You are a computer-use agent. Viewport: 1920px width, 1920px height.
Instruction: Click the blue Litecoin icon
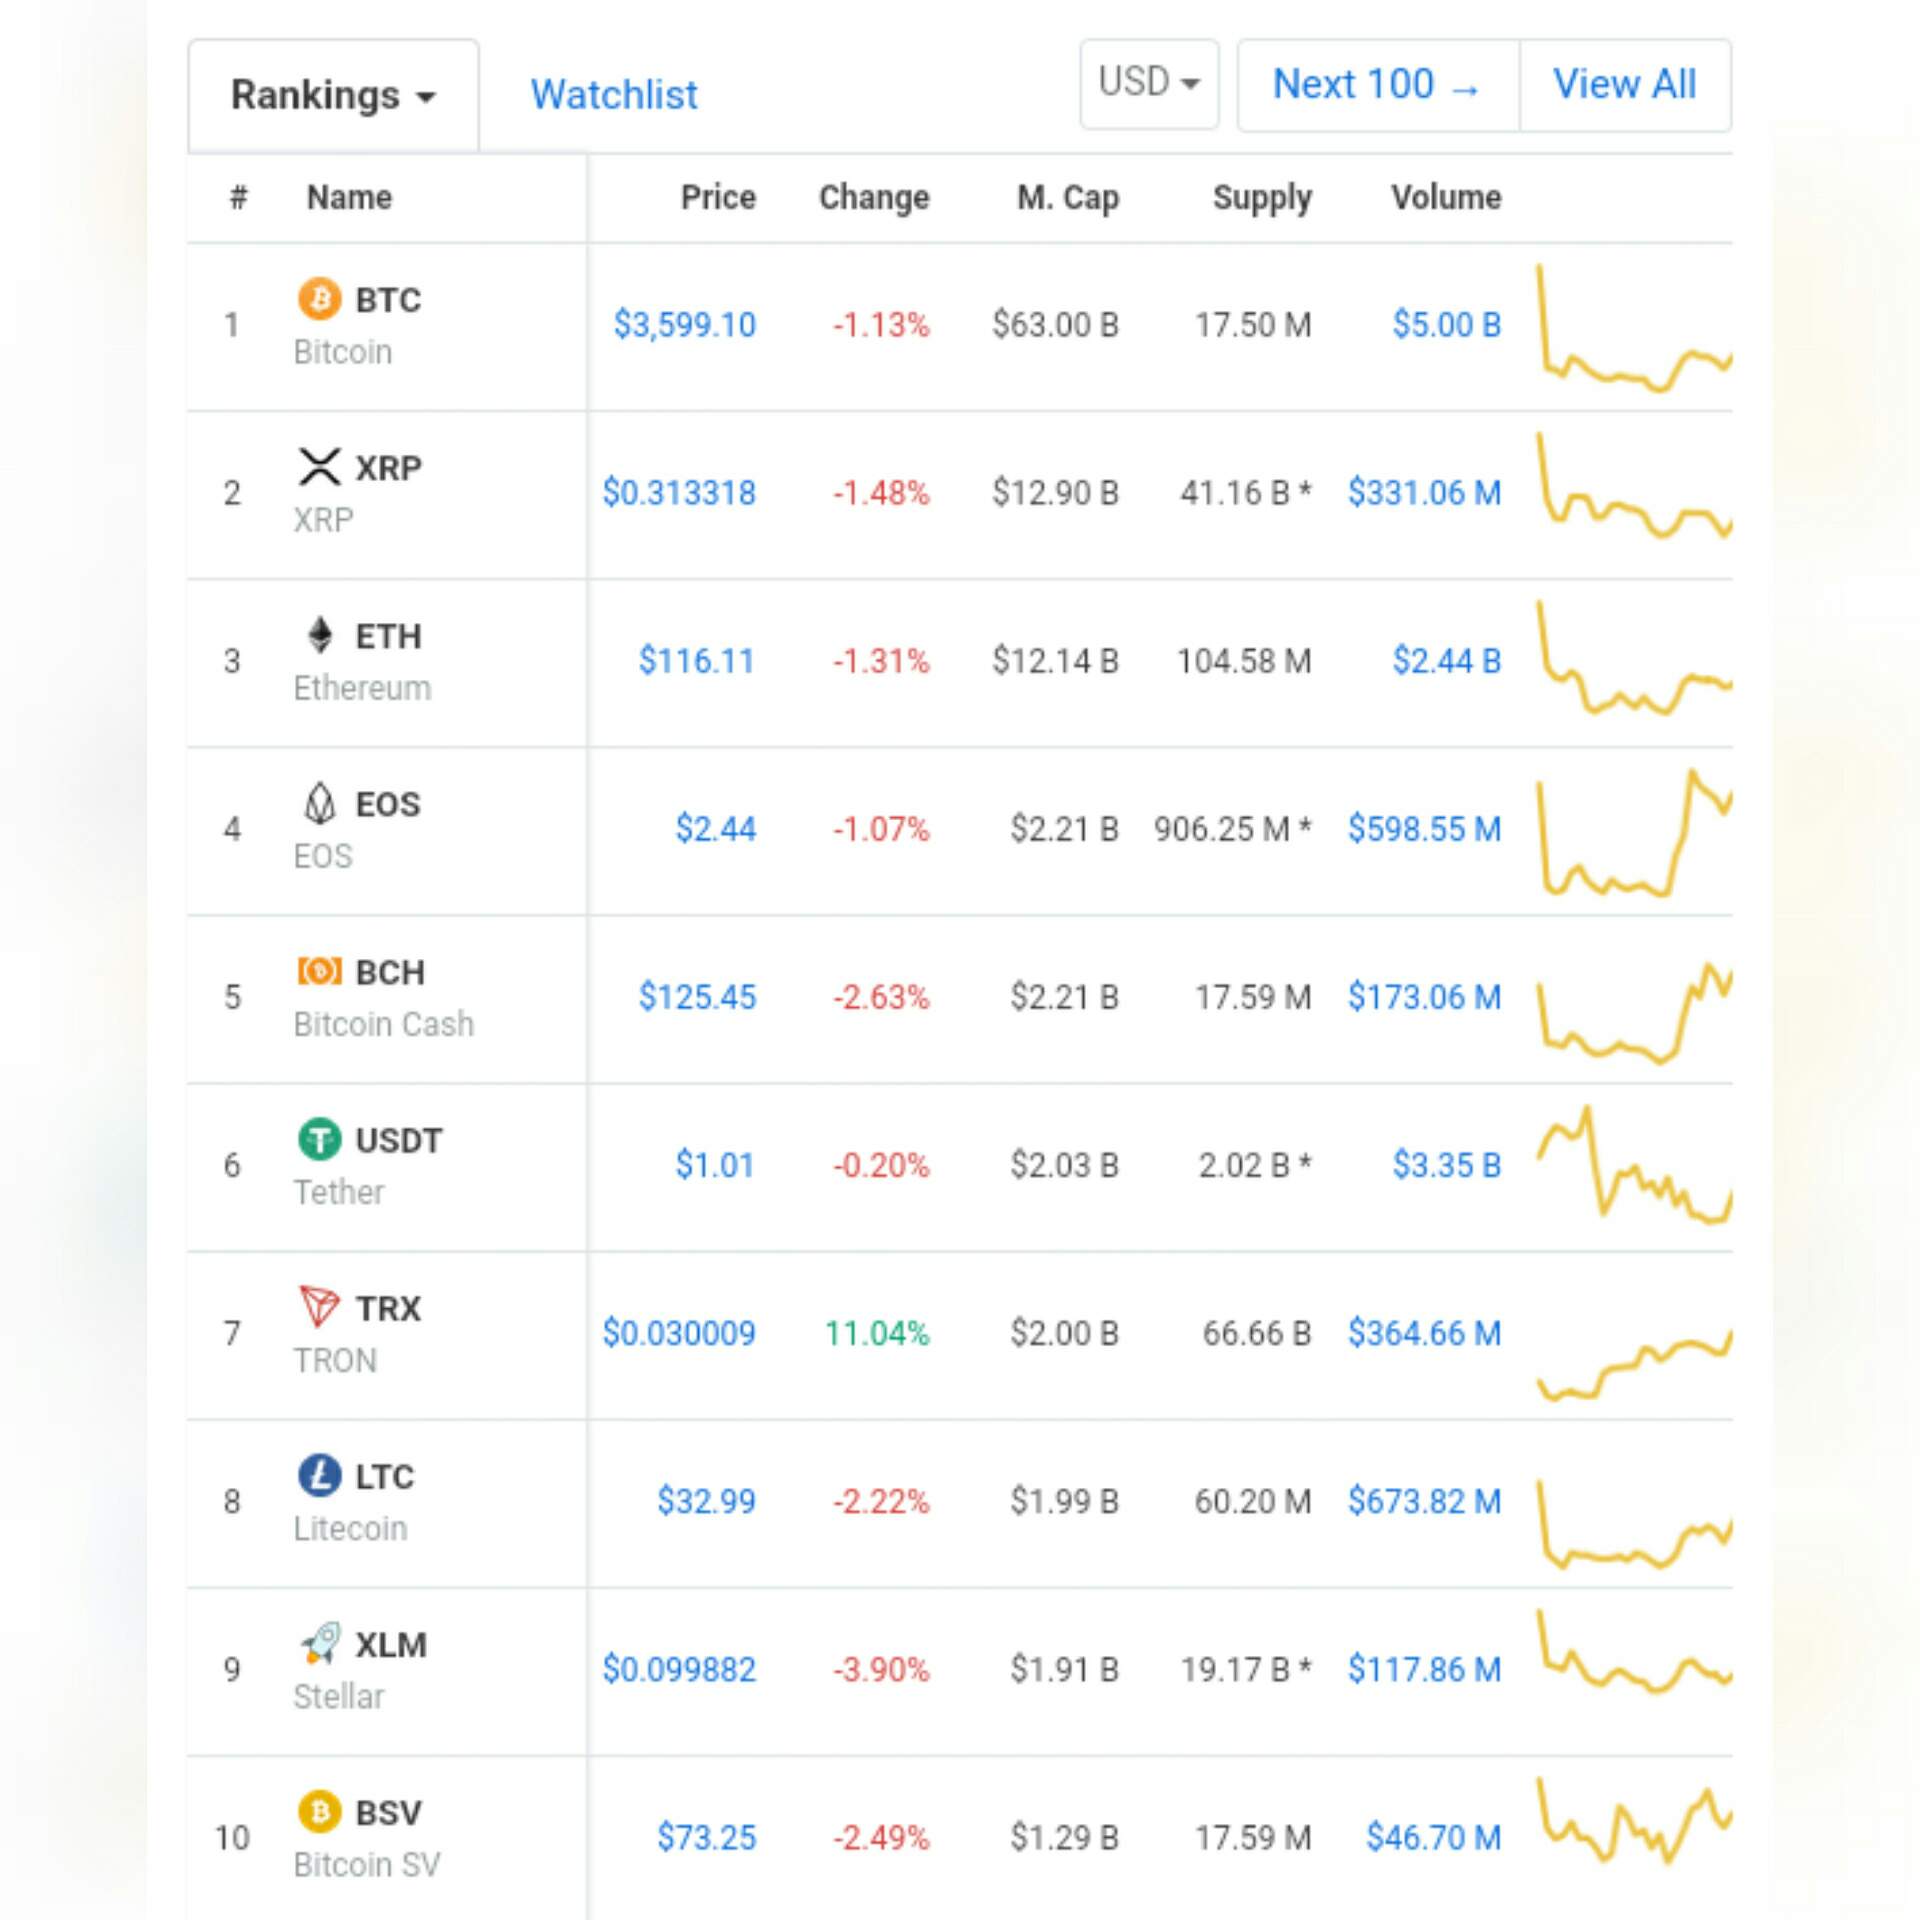click(x=319, y=1475)
